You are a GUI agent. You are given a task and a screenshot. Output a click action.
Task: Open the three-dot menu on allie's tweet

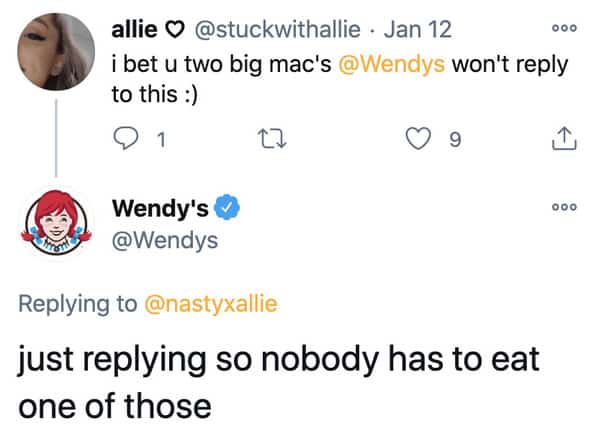564,28
